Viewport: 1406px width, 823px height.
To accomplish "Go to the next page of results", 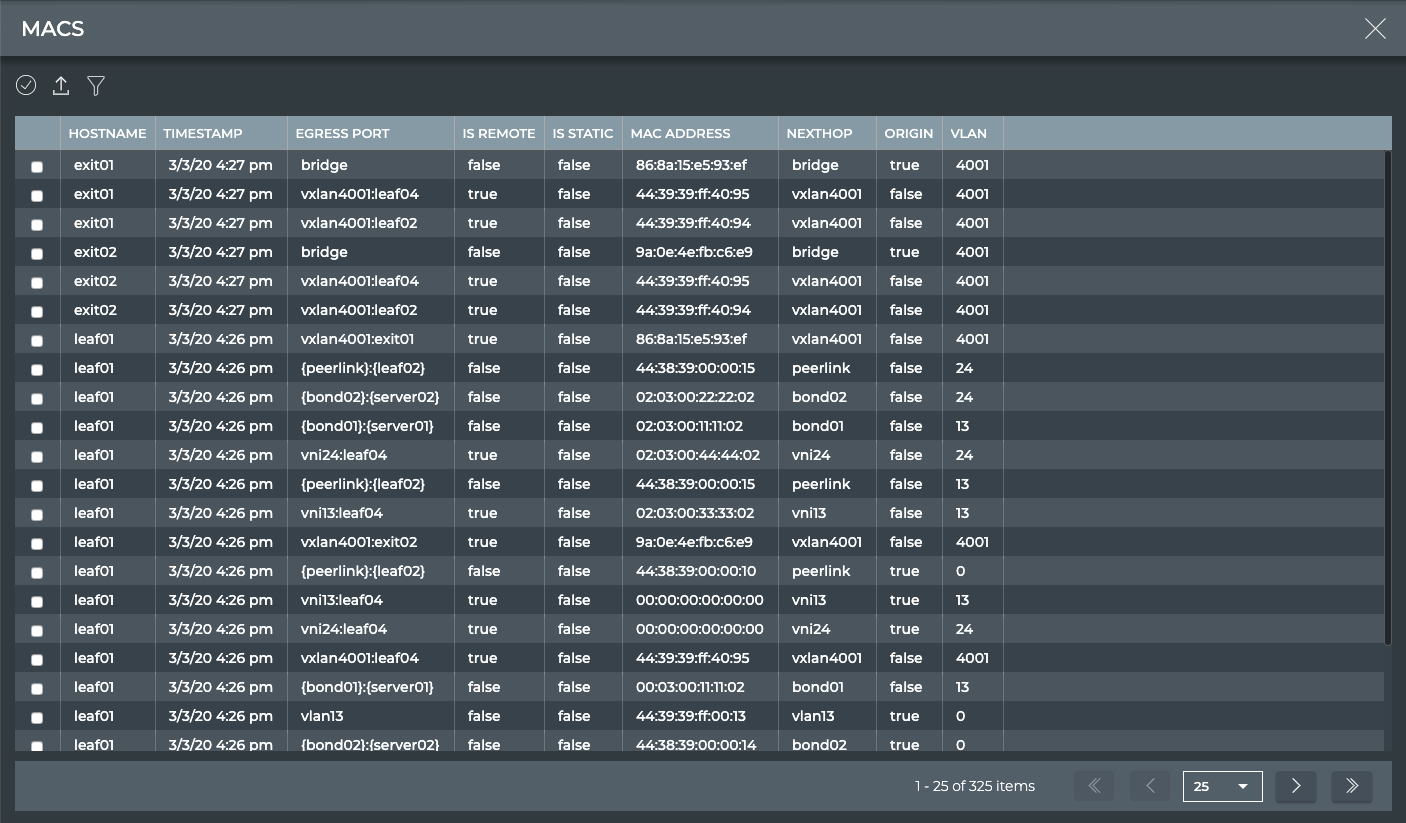I will pyautogui.click(x=1296, y=786).
